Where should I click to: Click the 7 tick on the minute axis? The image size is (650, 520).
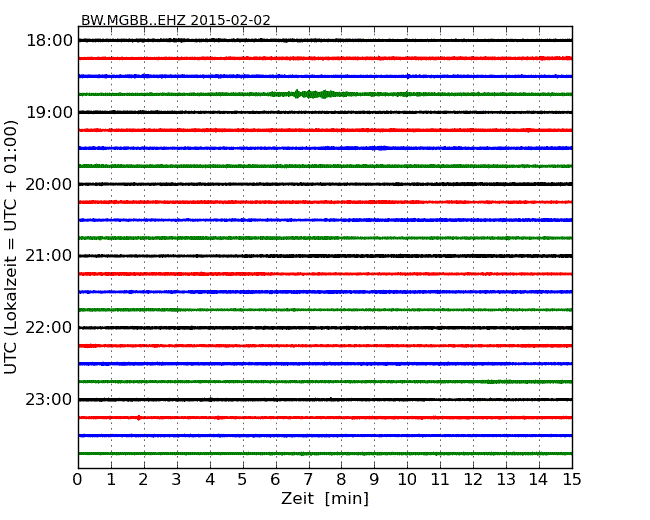308,480
